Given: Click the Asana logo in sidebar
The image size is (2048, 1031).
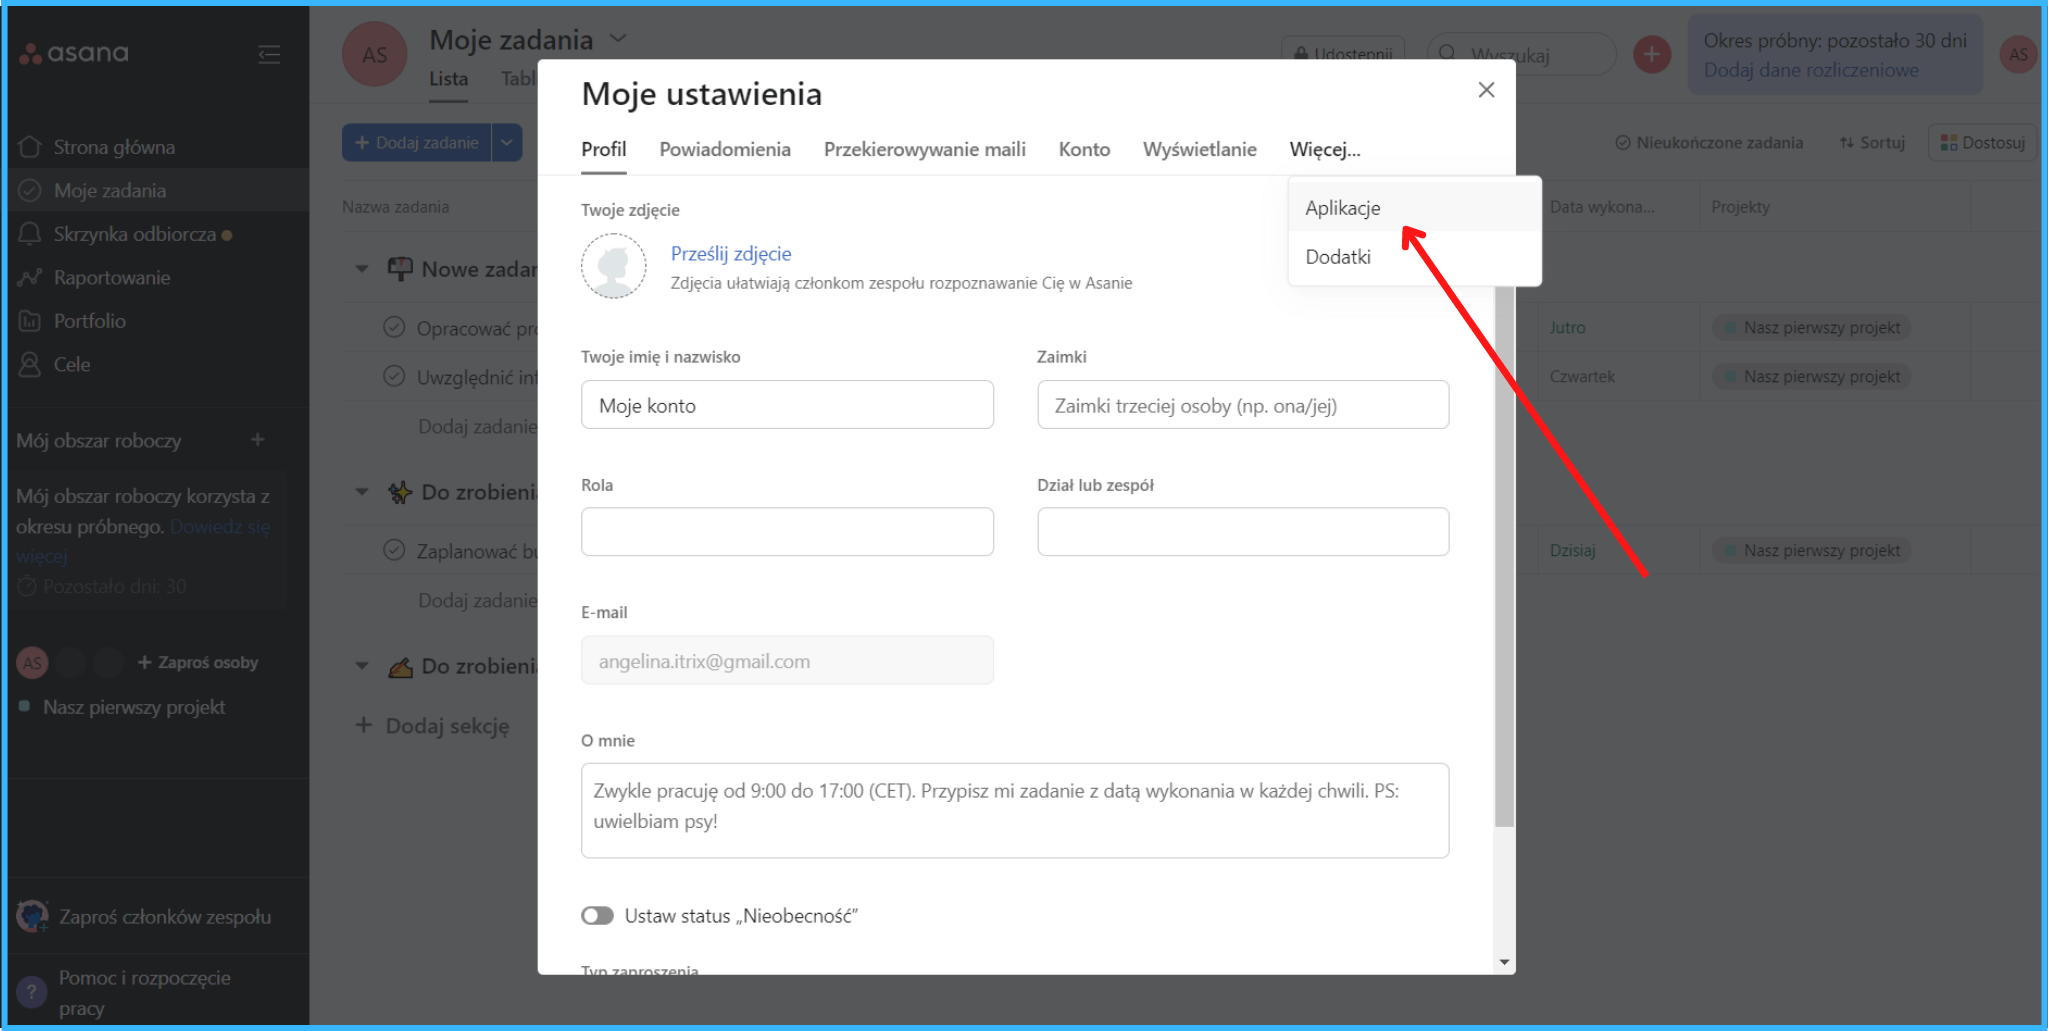Looking at the screenshot, I should click(x=74, y=53).
